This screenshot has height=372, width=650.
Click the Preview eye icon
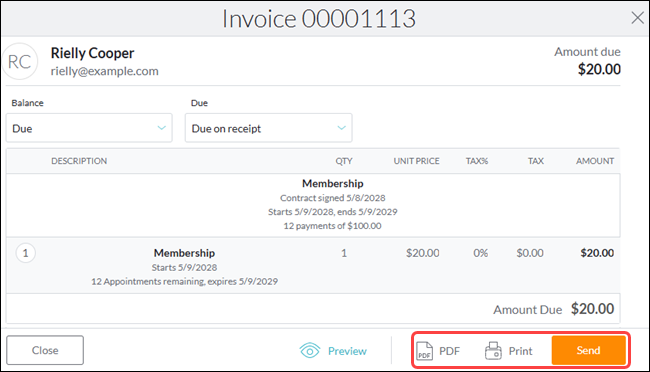tap(310, 351)
